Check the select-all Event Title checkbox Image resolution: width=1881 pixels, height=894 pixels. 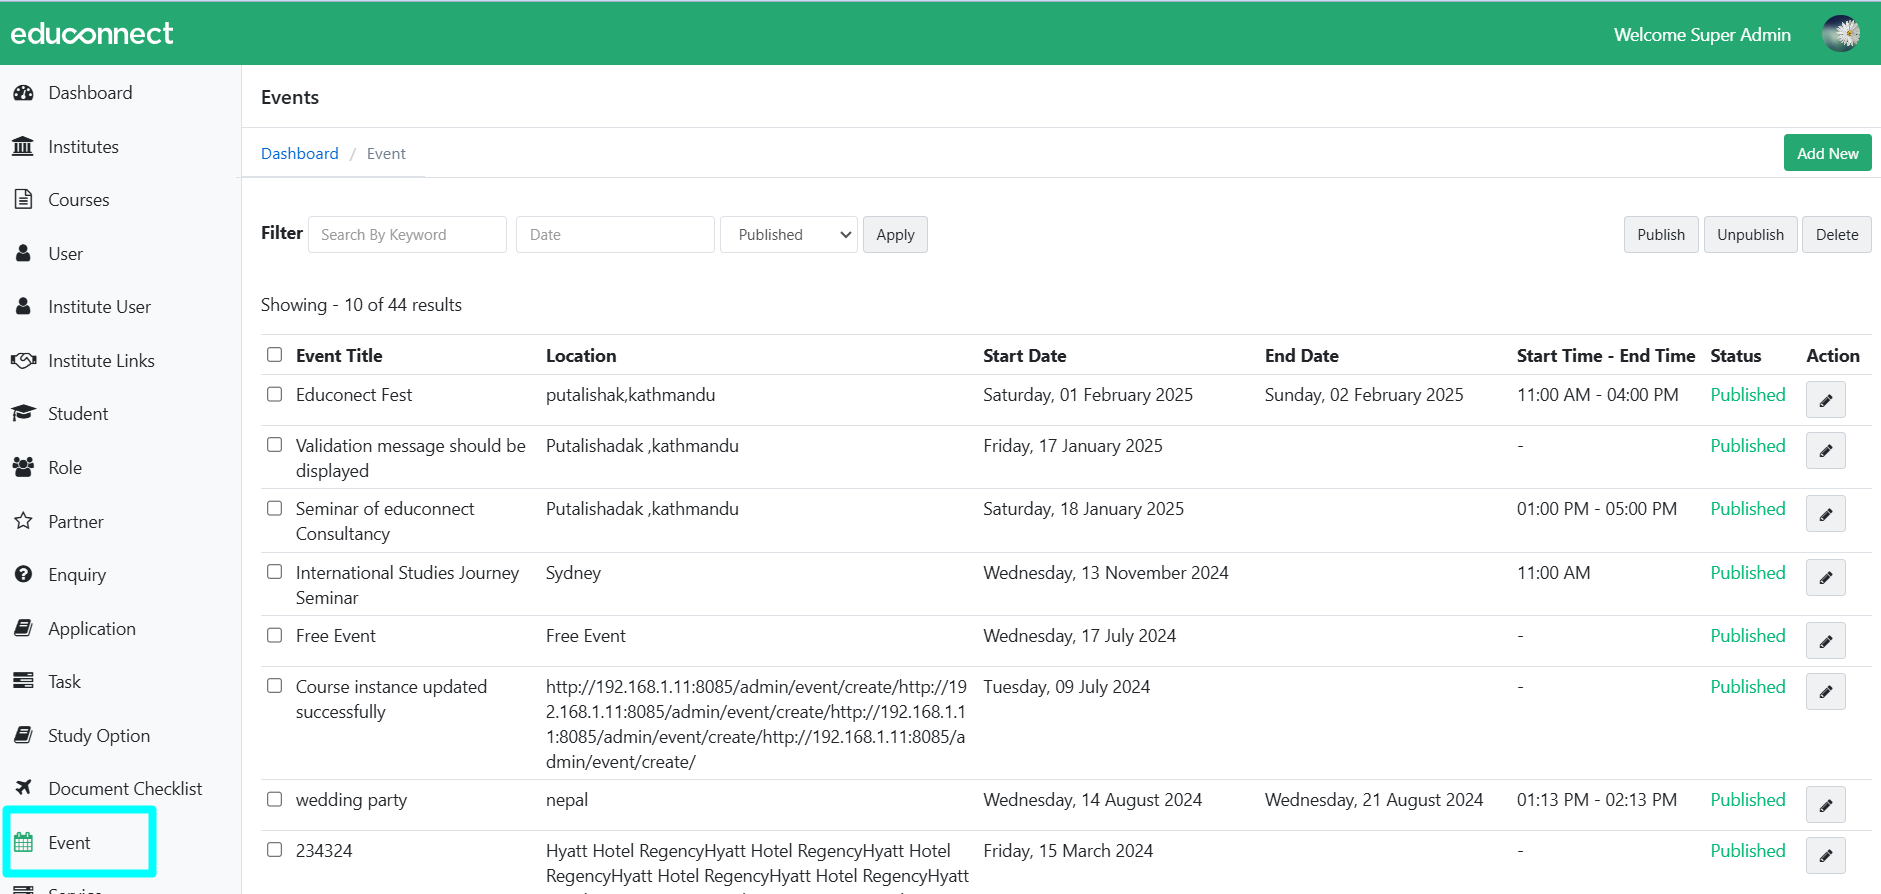coord(275,355)
